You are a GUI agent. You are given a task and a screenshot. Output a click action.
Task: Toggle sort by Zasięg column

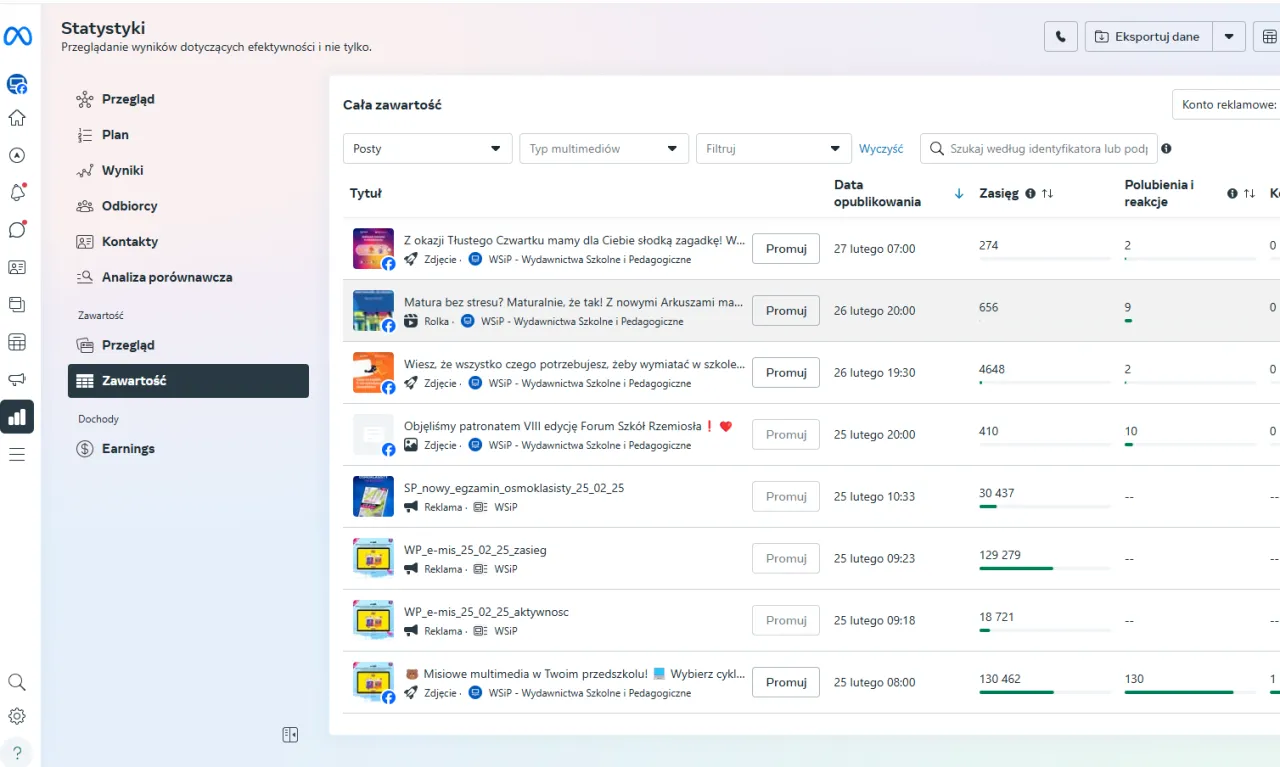pos(1047,193)
